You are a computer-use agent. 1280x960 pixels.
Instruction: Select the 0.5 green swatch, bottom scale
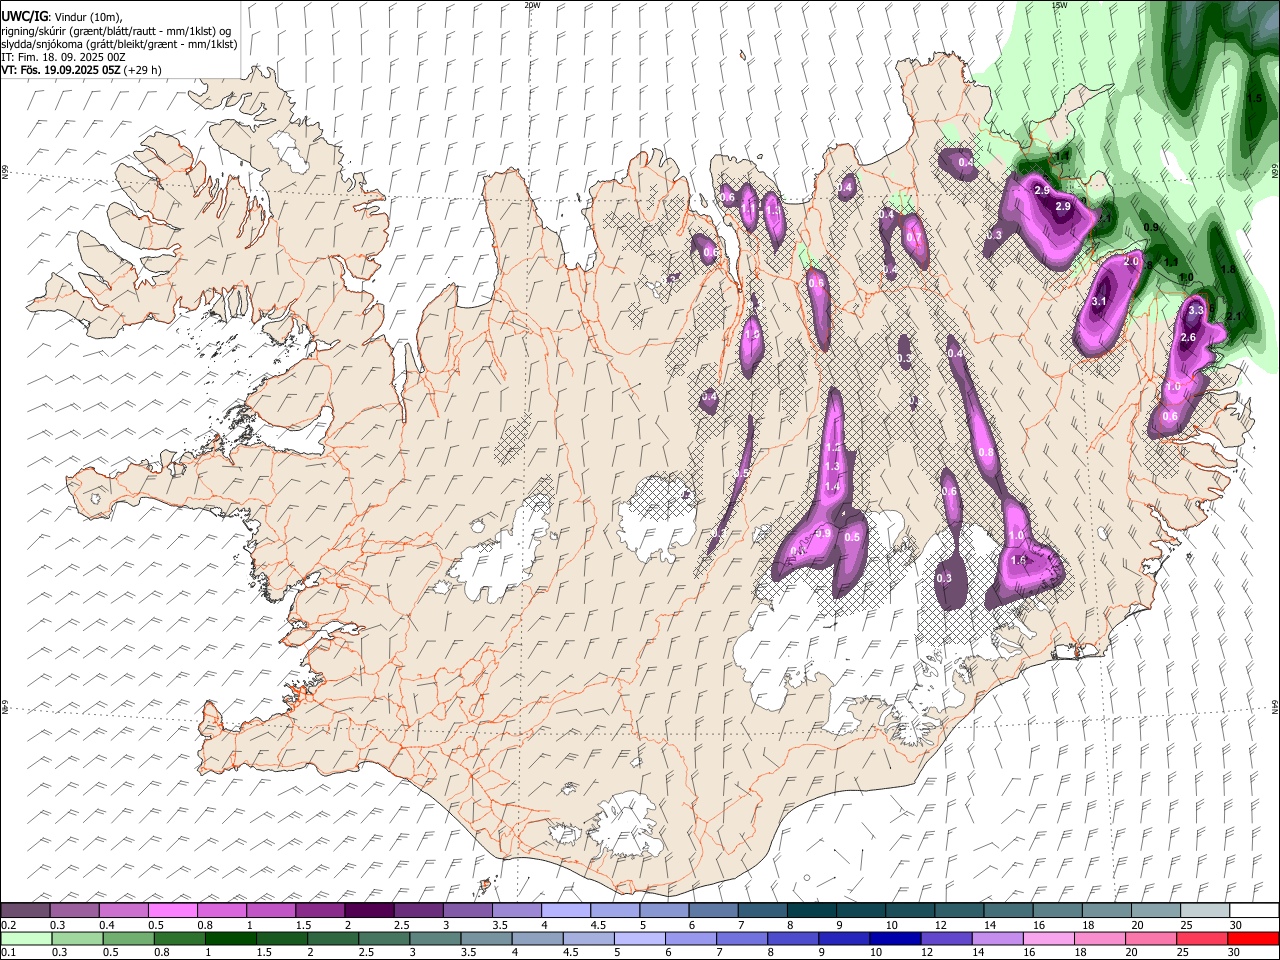[128, 938]
